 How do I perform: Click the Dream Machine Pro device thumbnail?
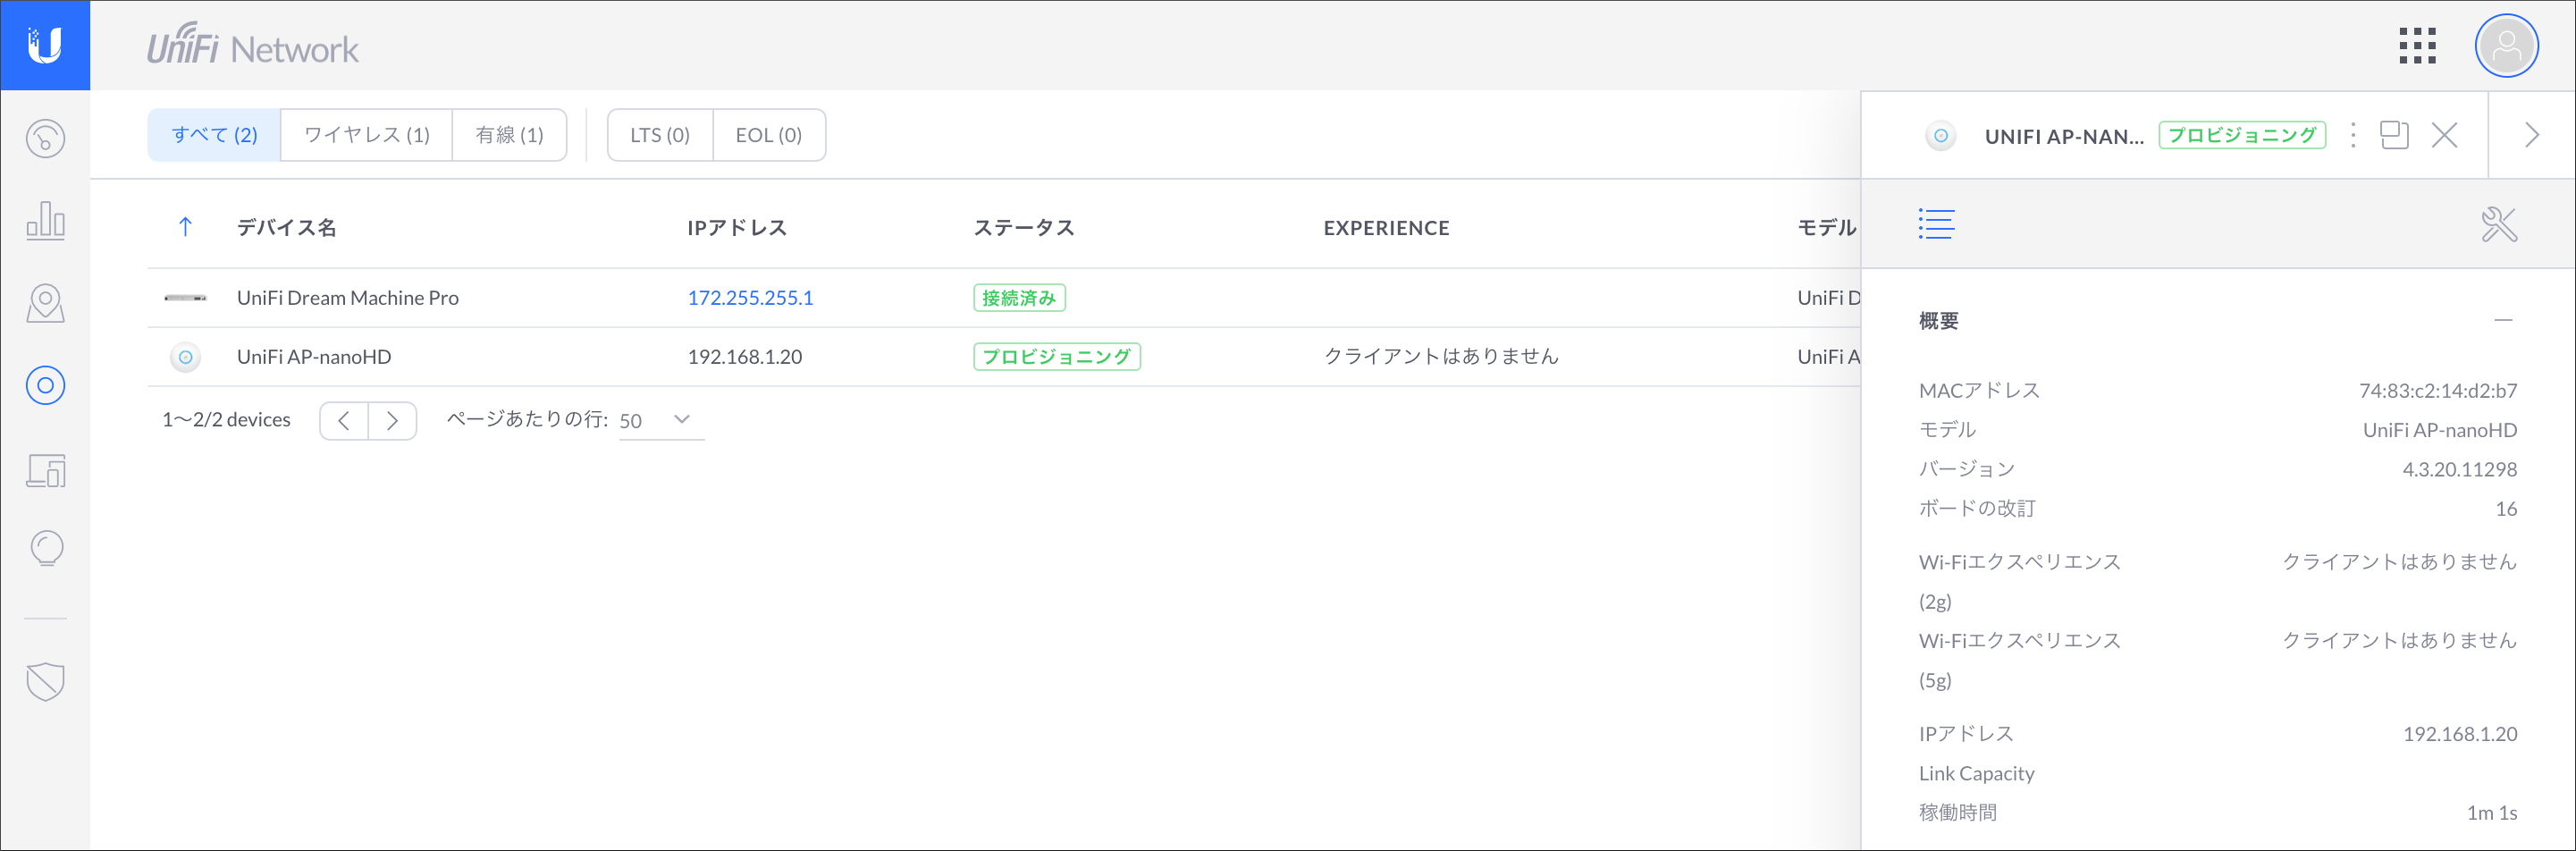[185, 298]
